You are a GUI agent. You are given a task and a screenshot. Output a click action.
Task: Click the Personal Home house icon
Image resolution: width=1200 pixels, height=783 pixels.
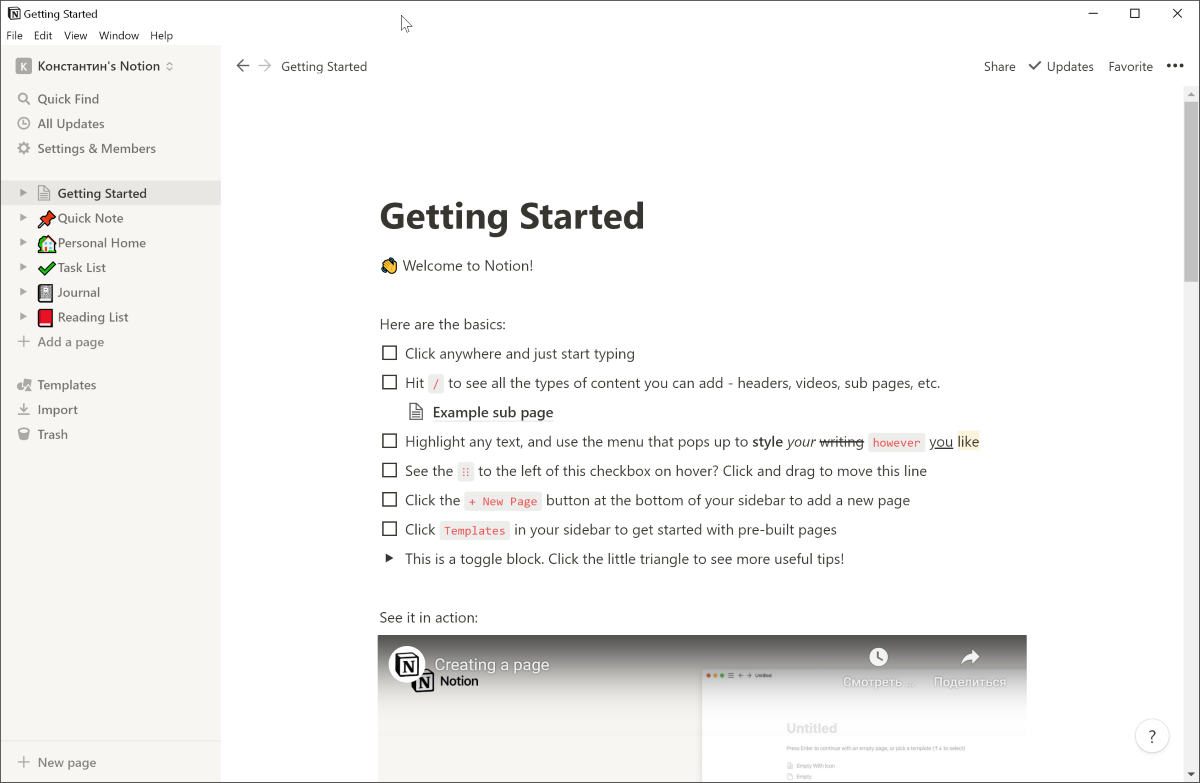46,243
